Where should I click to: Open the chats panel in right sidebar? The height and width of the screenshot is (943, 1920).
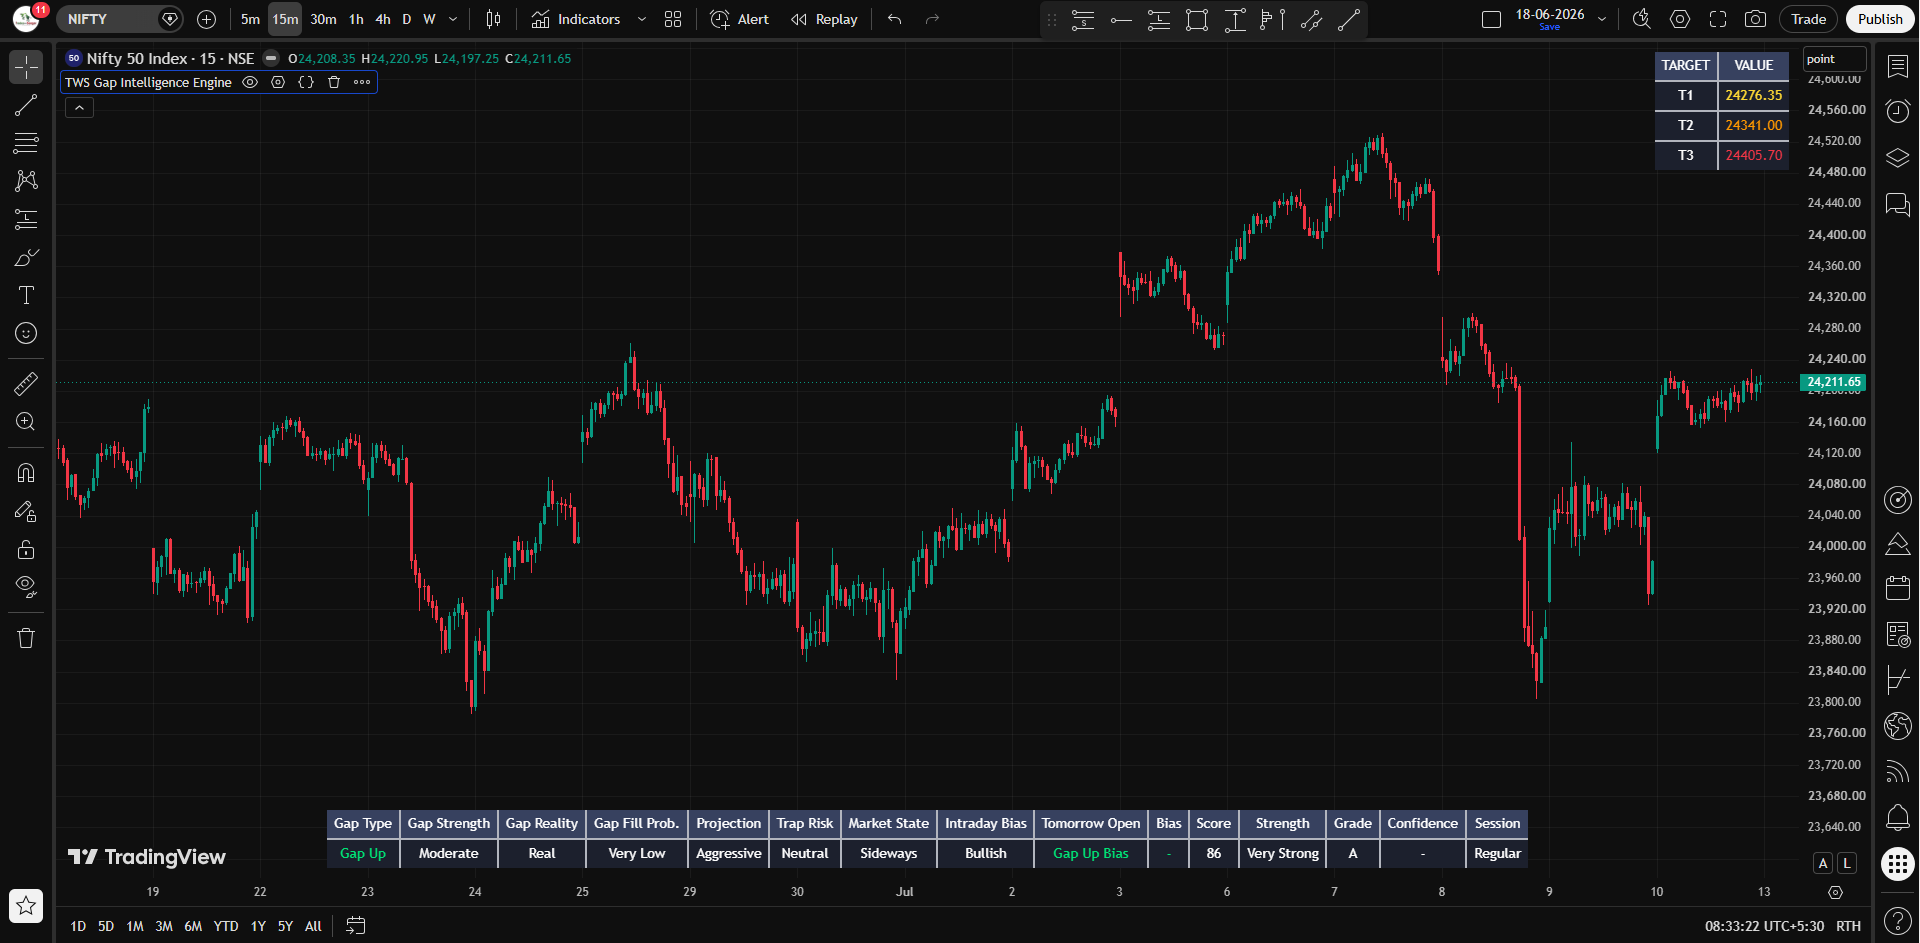1898,205
